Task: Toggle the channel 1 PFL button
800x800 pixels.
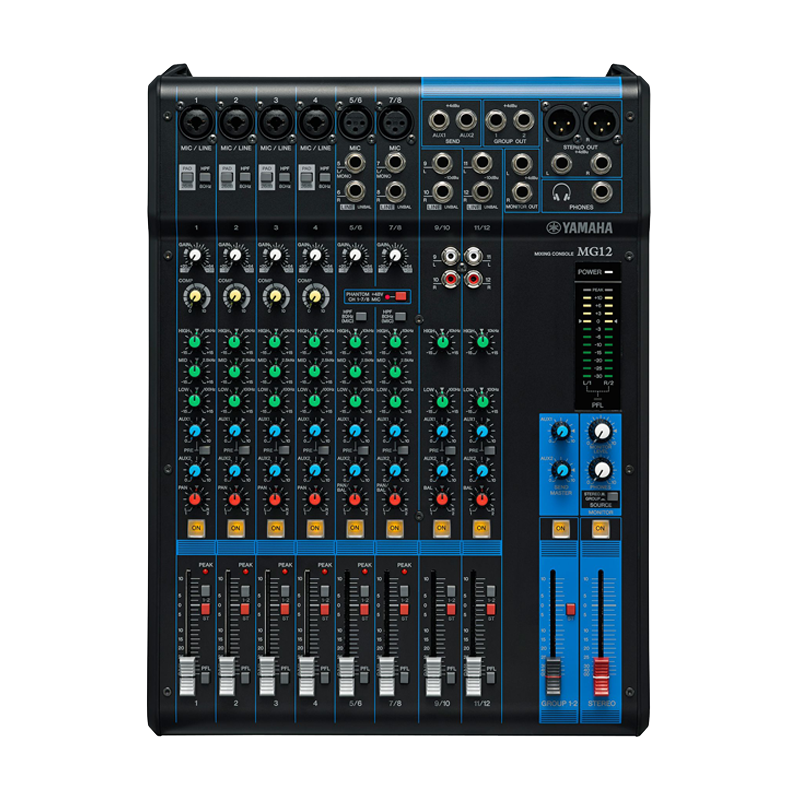Action: (205, 678)
